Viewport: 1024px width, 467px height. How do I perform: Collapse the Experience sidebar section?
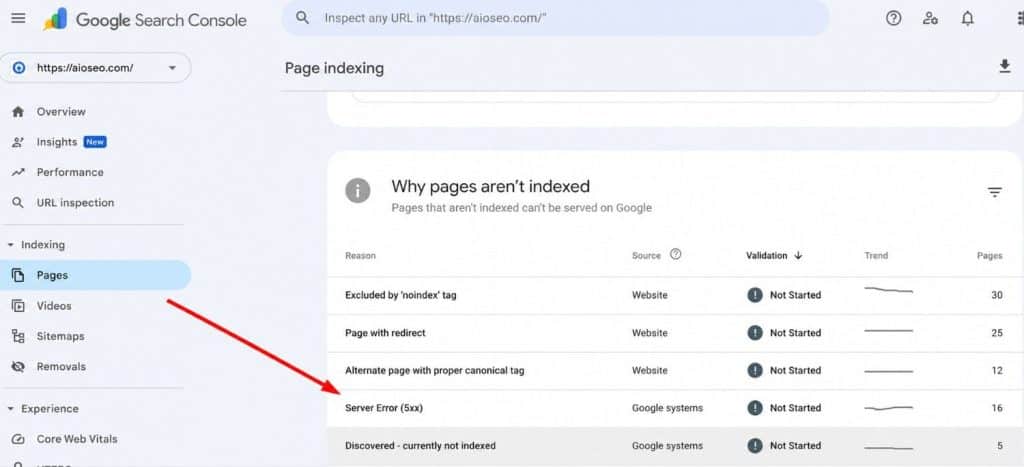point(10,408)
